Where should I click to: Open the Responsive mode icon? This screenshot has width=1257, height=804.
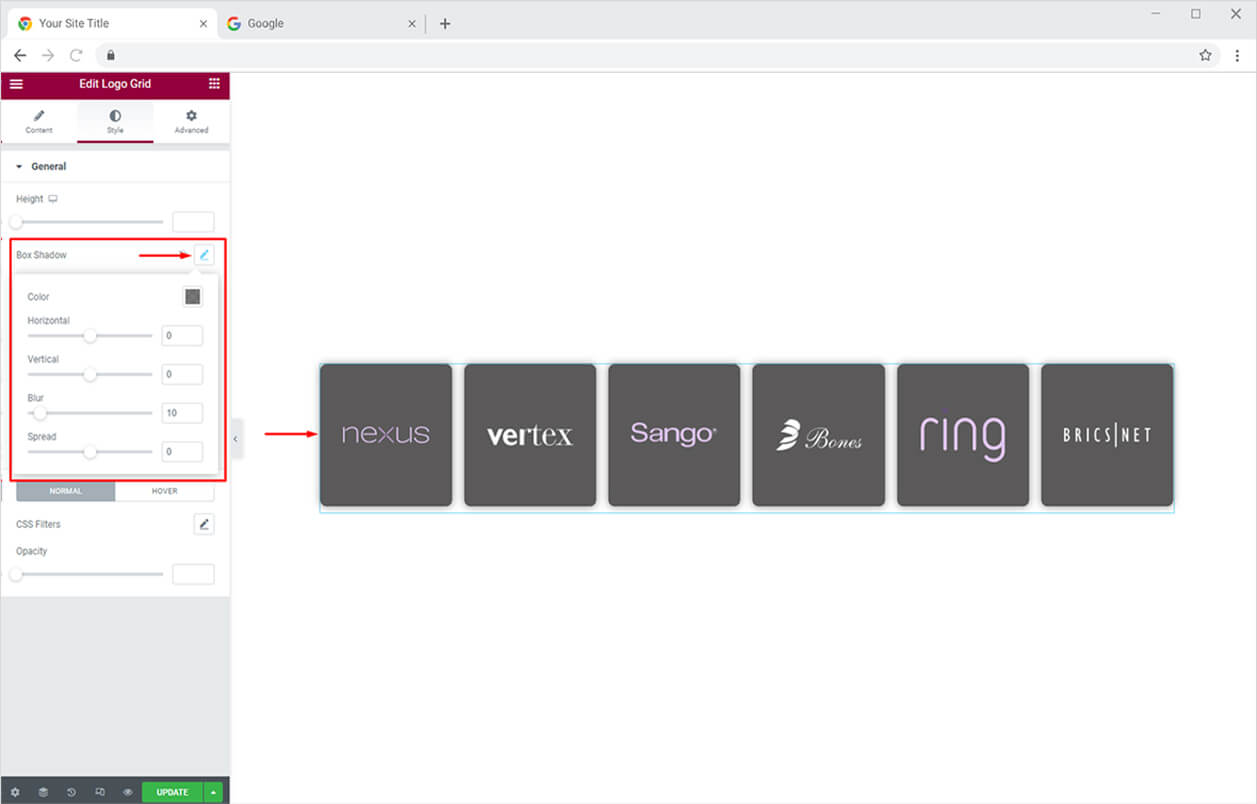pos(100,792)
